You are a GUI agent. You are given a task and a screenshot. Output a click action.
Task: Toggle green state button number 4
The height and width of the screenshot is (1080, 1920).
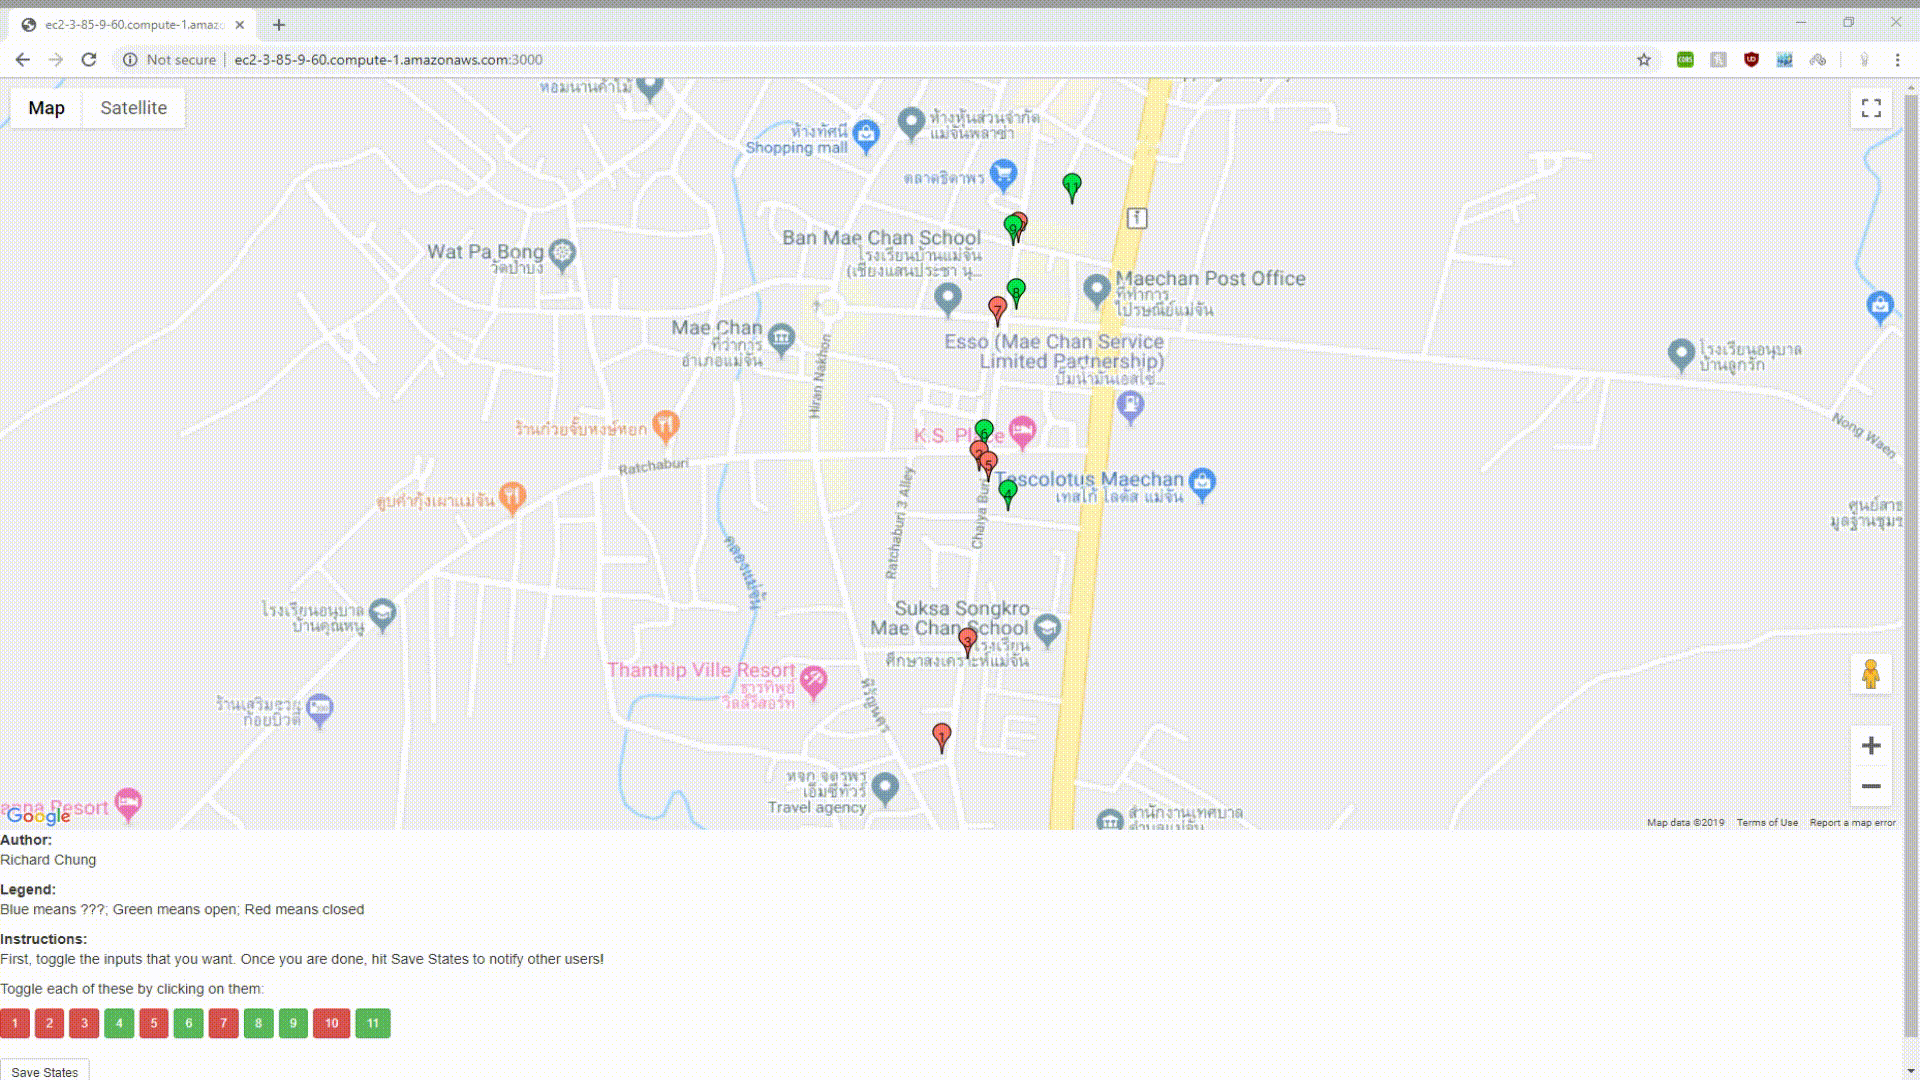[119, 1023]
